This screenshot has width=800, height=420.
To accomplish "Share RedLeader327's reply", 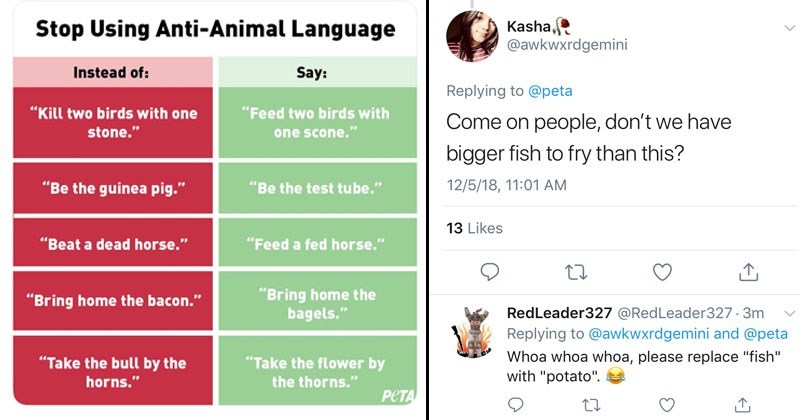I will click(742, 404).
